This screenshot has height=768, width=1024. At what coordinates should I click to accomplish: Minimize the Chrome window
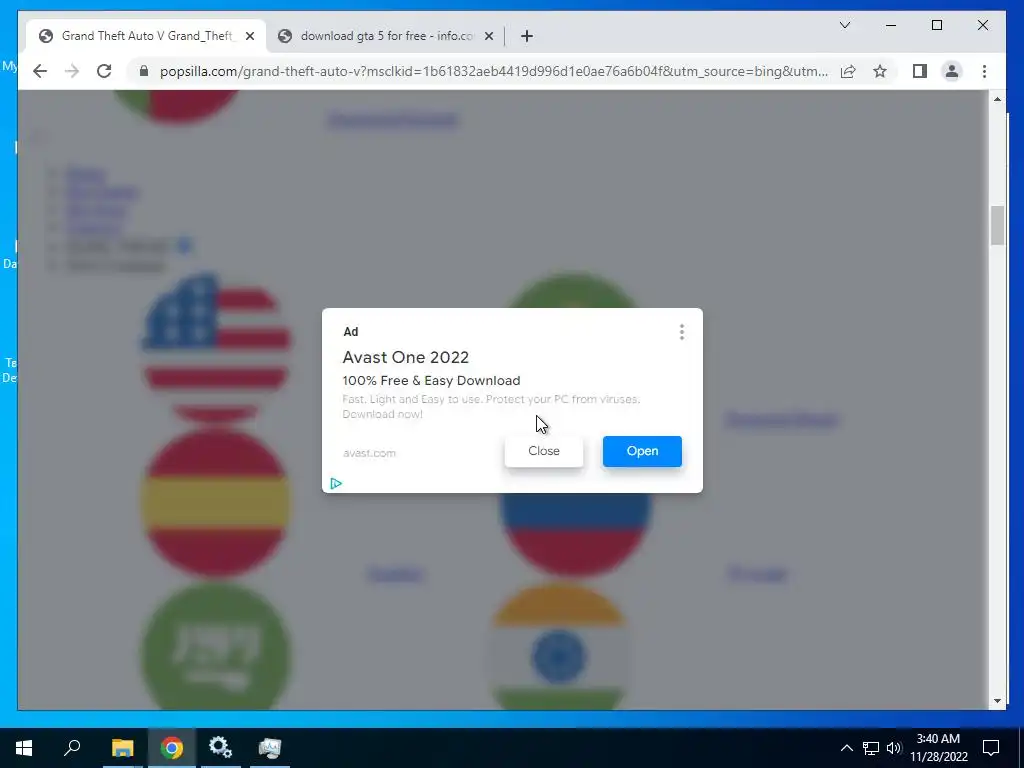click(x=891, y=25)
